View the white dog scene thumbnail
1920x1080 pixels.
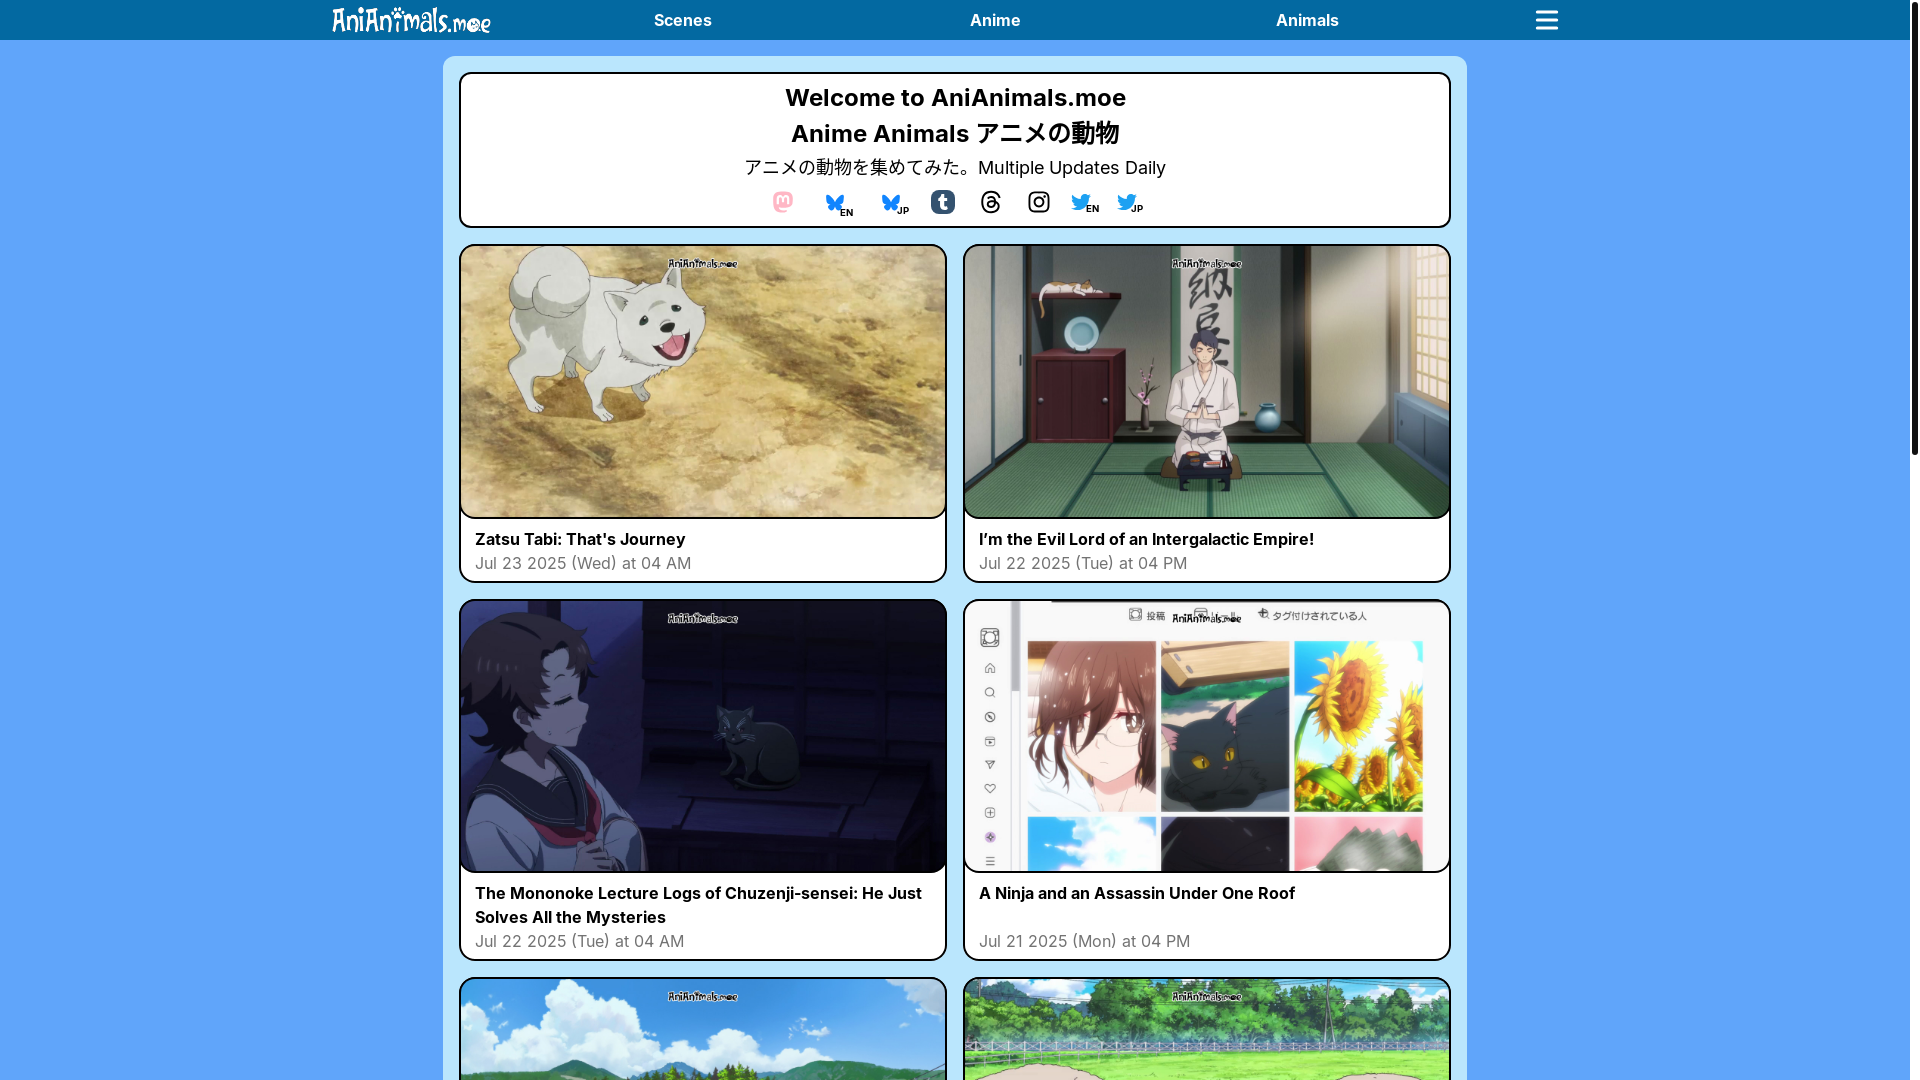pos(703,382)
